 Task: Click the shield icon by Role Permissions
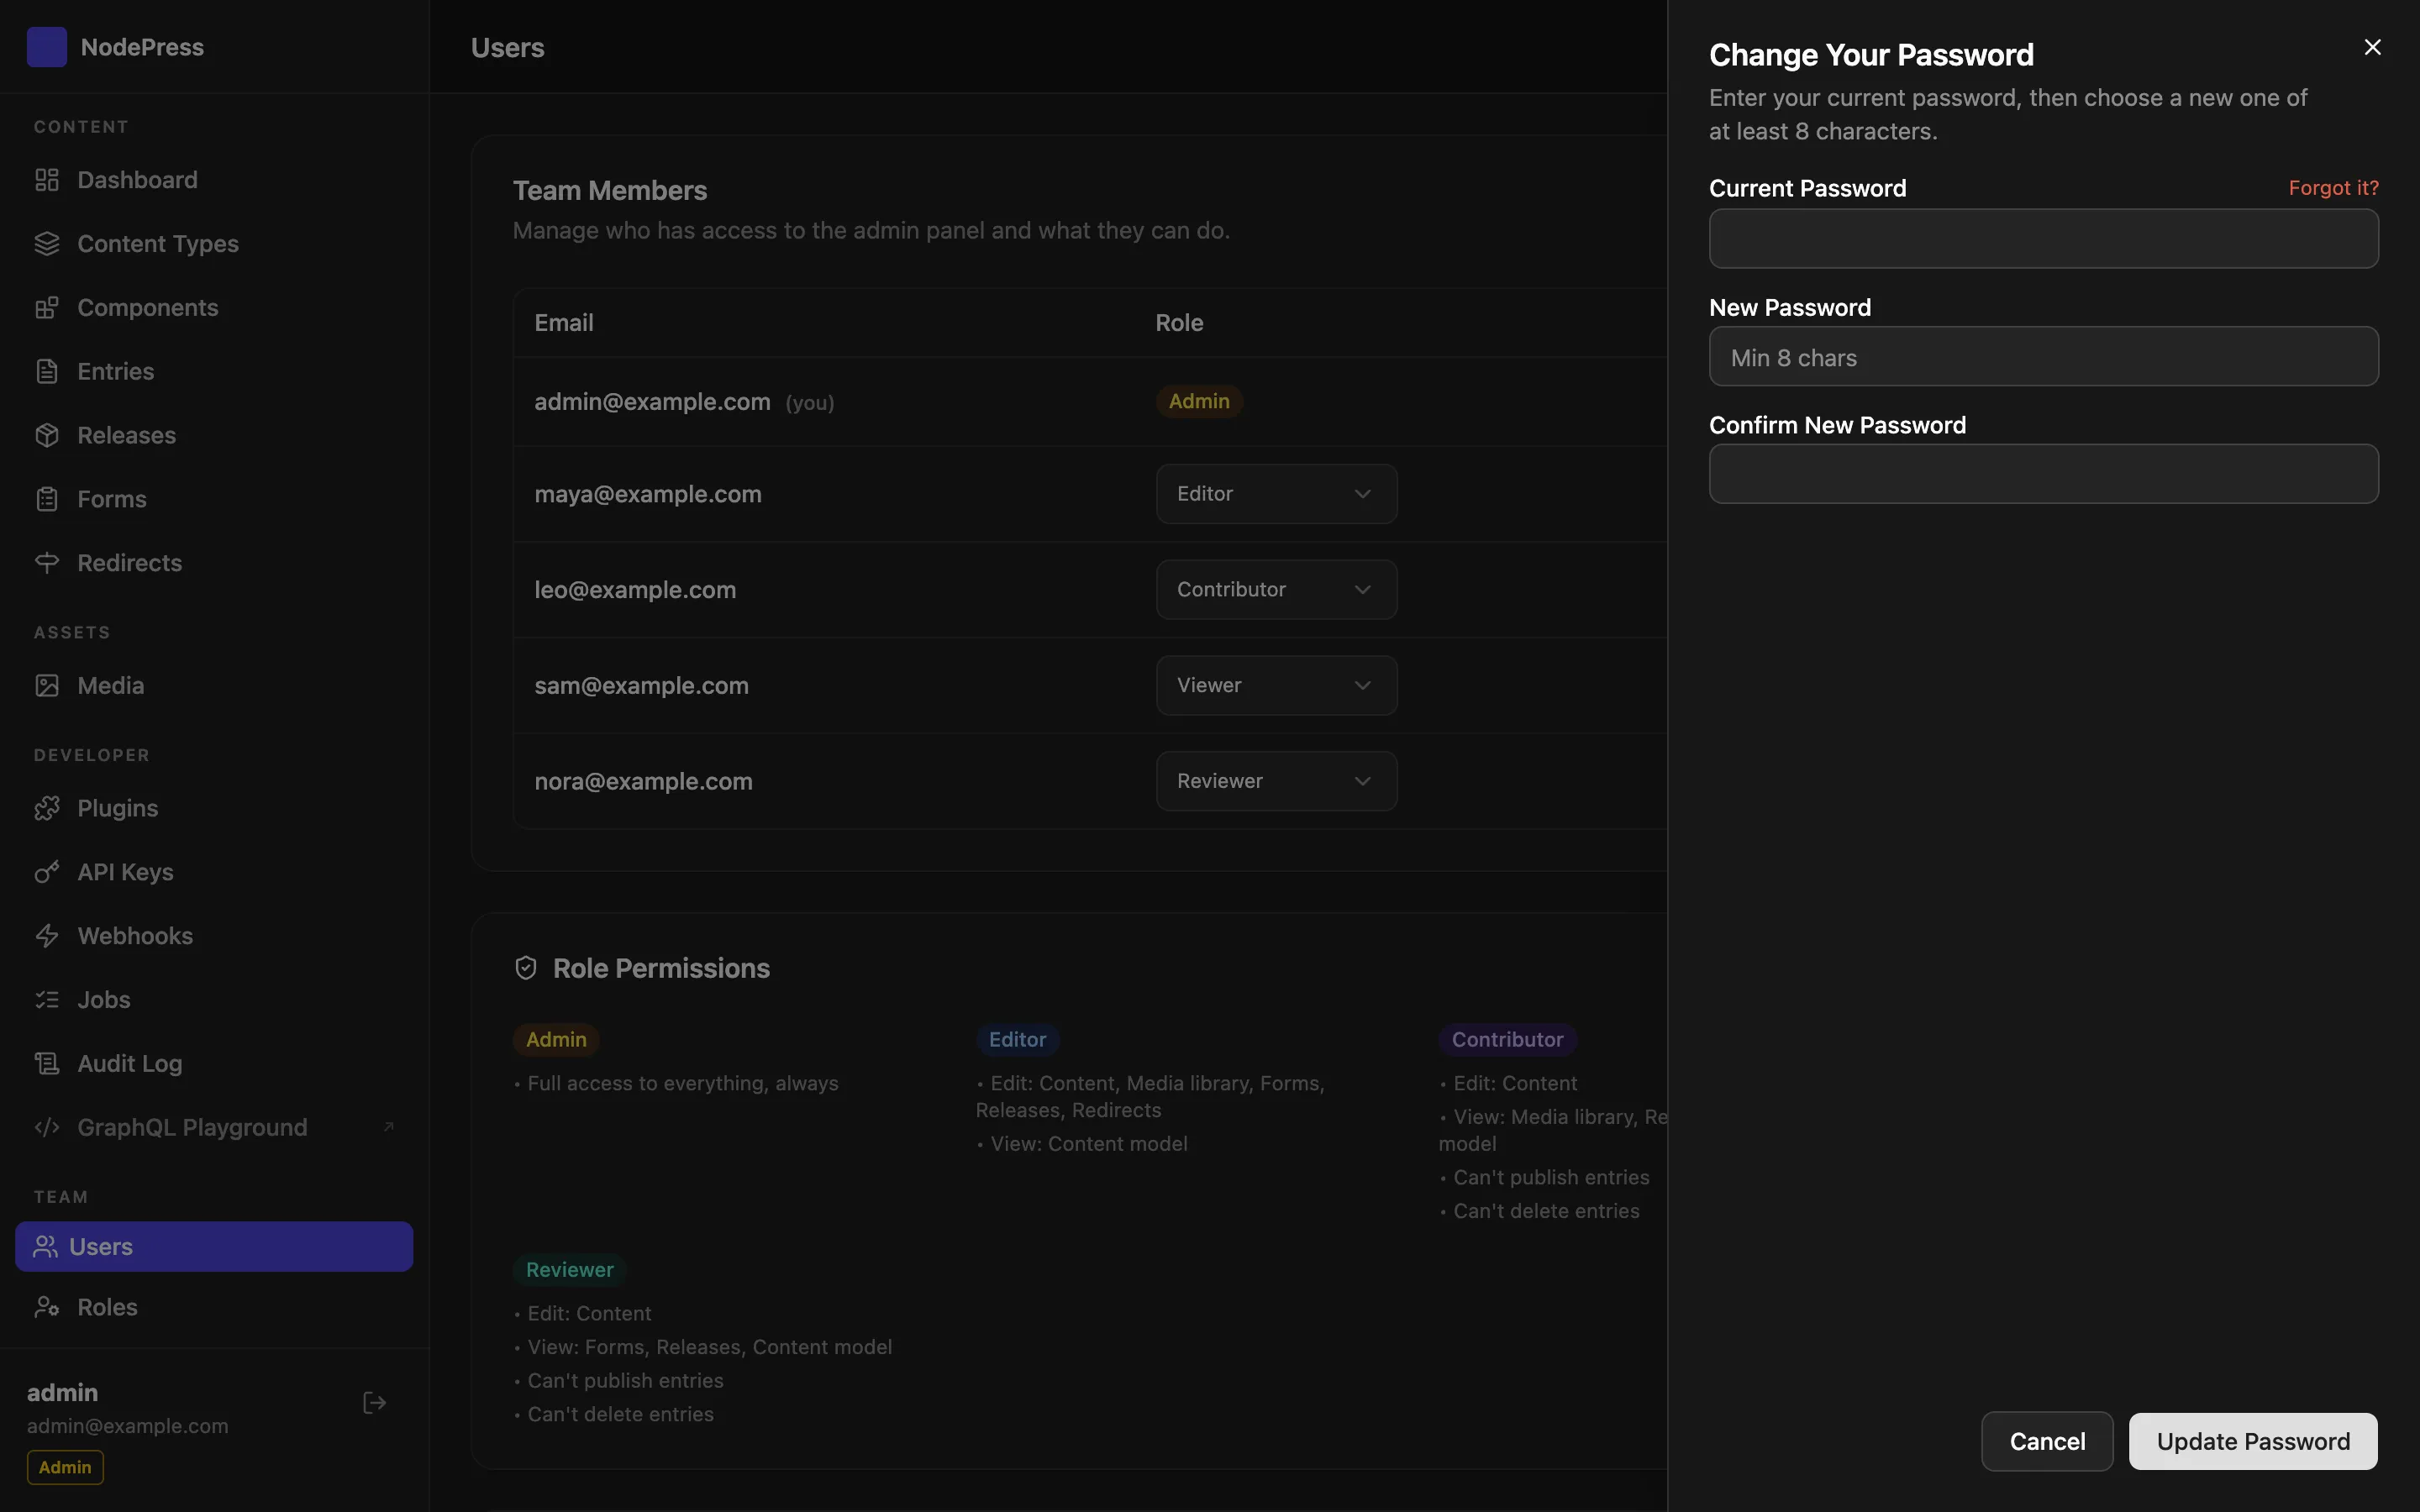point(526,968)
